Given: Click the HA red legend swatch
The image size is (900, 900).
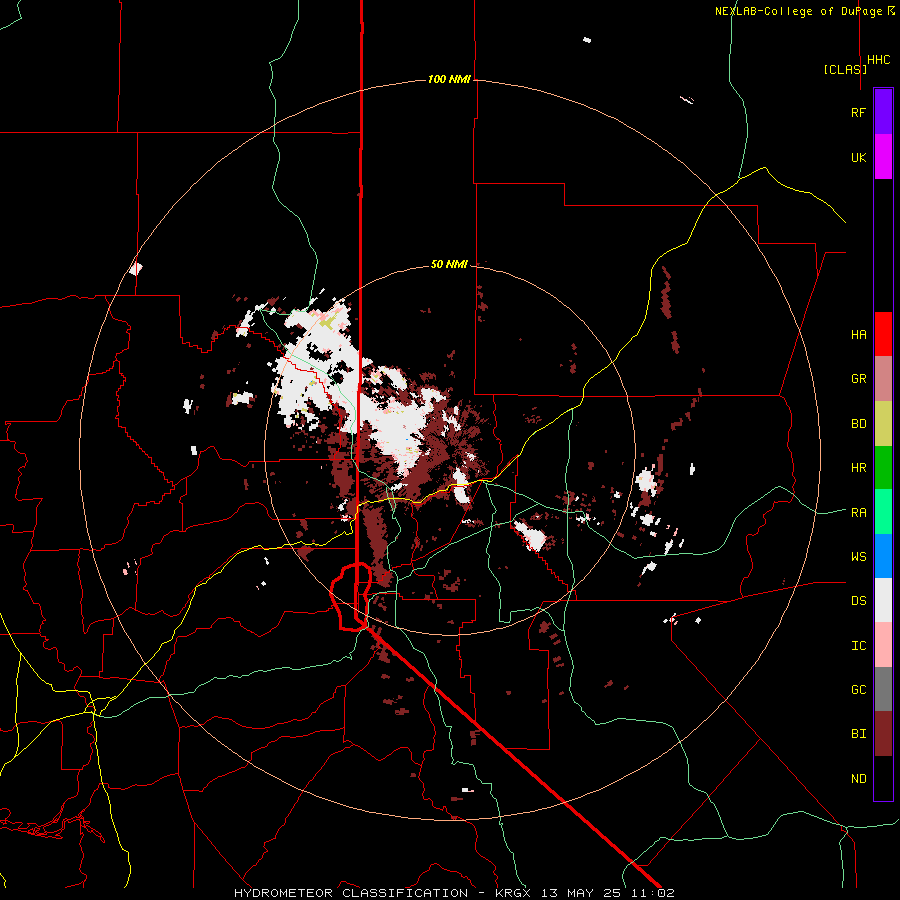Looking at the screenshot, I should (883, 334).
